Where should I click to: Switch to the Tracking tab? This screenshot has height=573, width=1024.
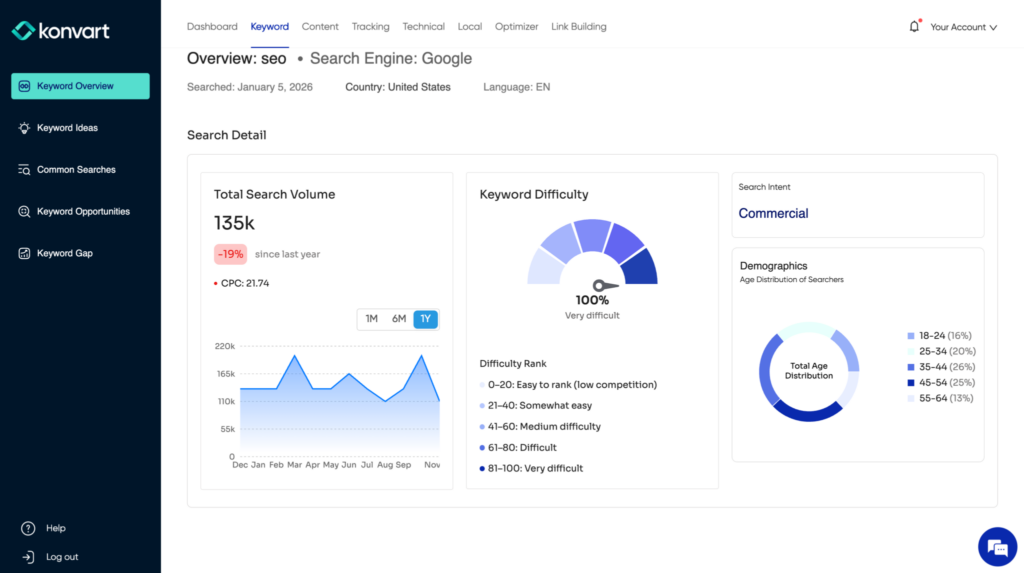point(370,27)
